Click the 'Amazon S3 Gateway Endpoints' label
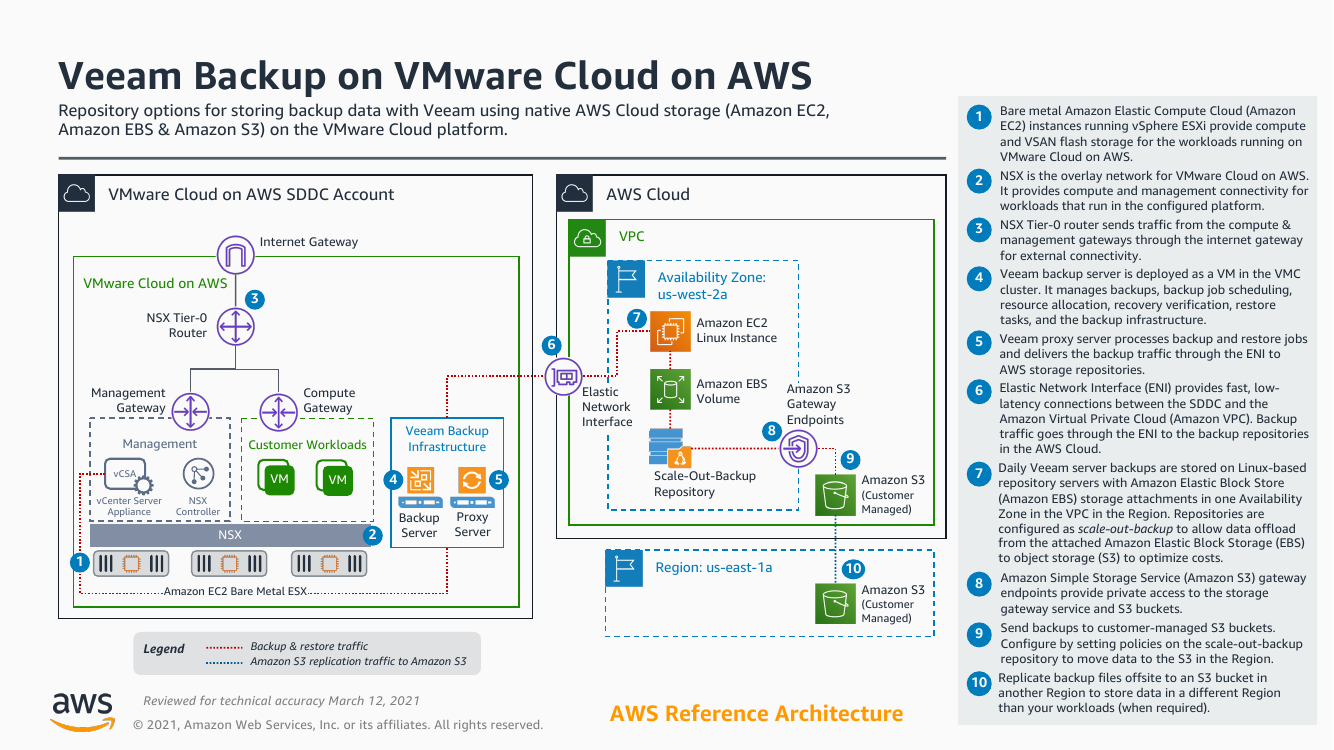 (x=816, y=404)
